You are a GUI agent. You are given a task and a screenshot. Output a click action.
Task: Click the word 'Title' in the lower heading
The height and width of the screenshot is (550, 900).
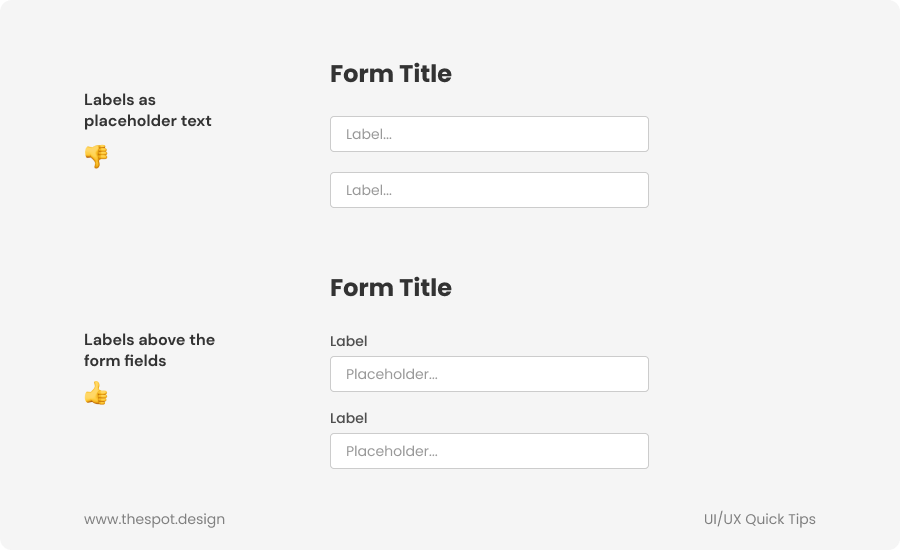click(x=424, y=288)
